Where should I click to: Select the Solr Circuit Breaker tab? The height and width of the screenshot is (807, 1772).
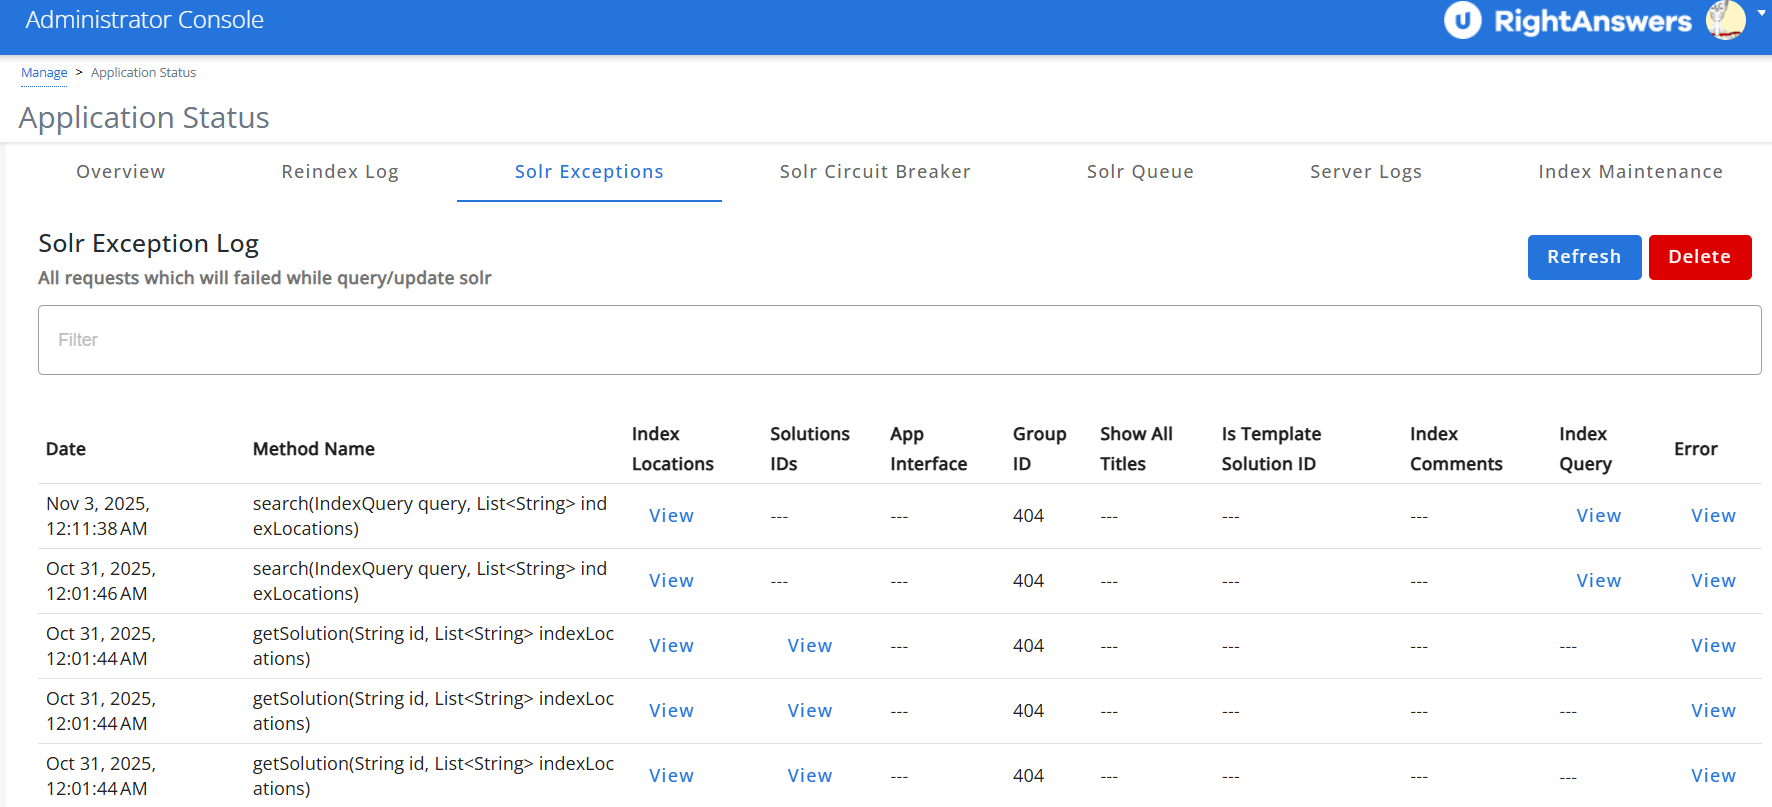[875, 172]
